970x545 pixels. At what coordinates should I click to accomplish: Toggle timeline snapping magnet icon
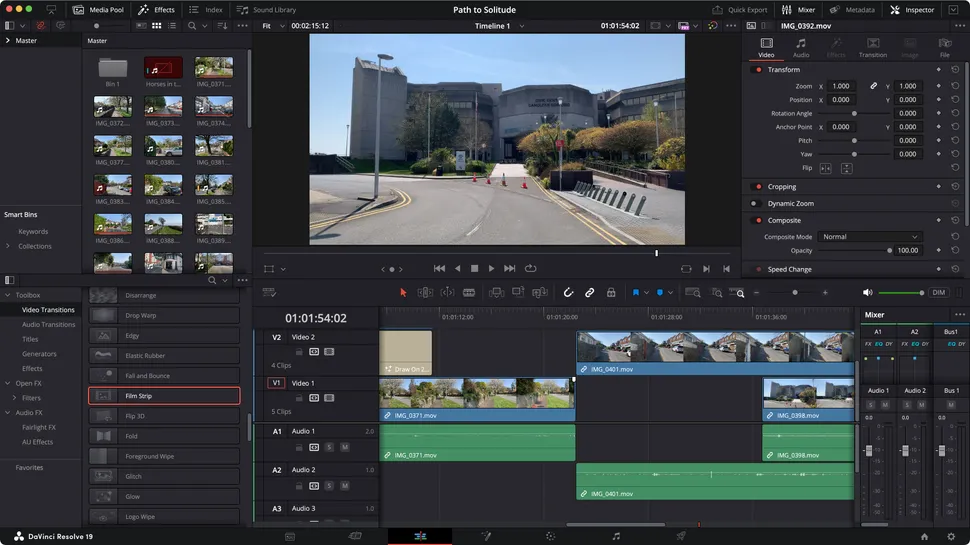568,292
